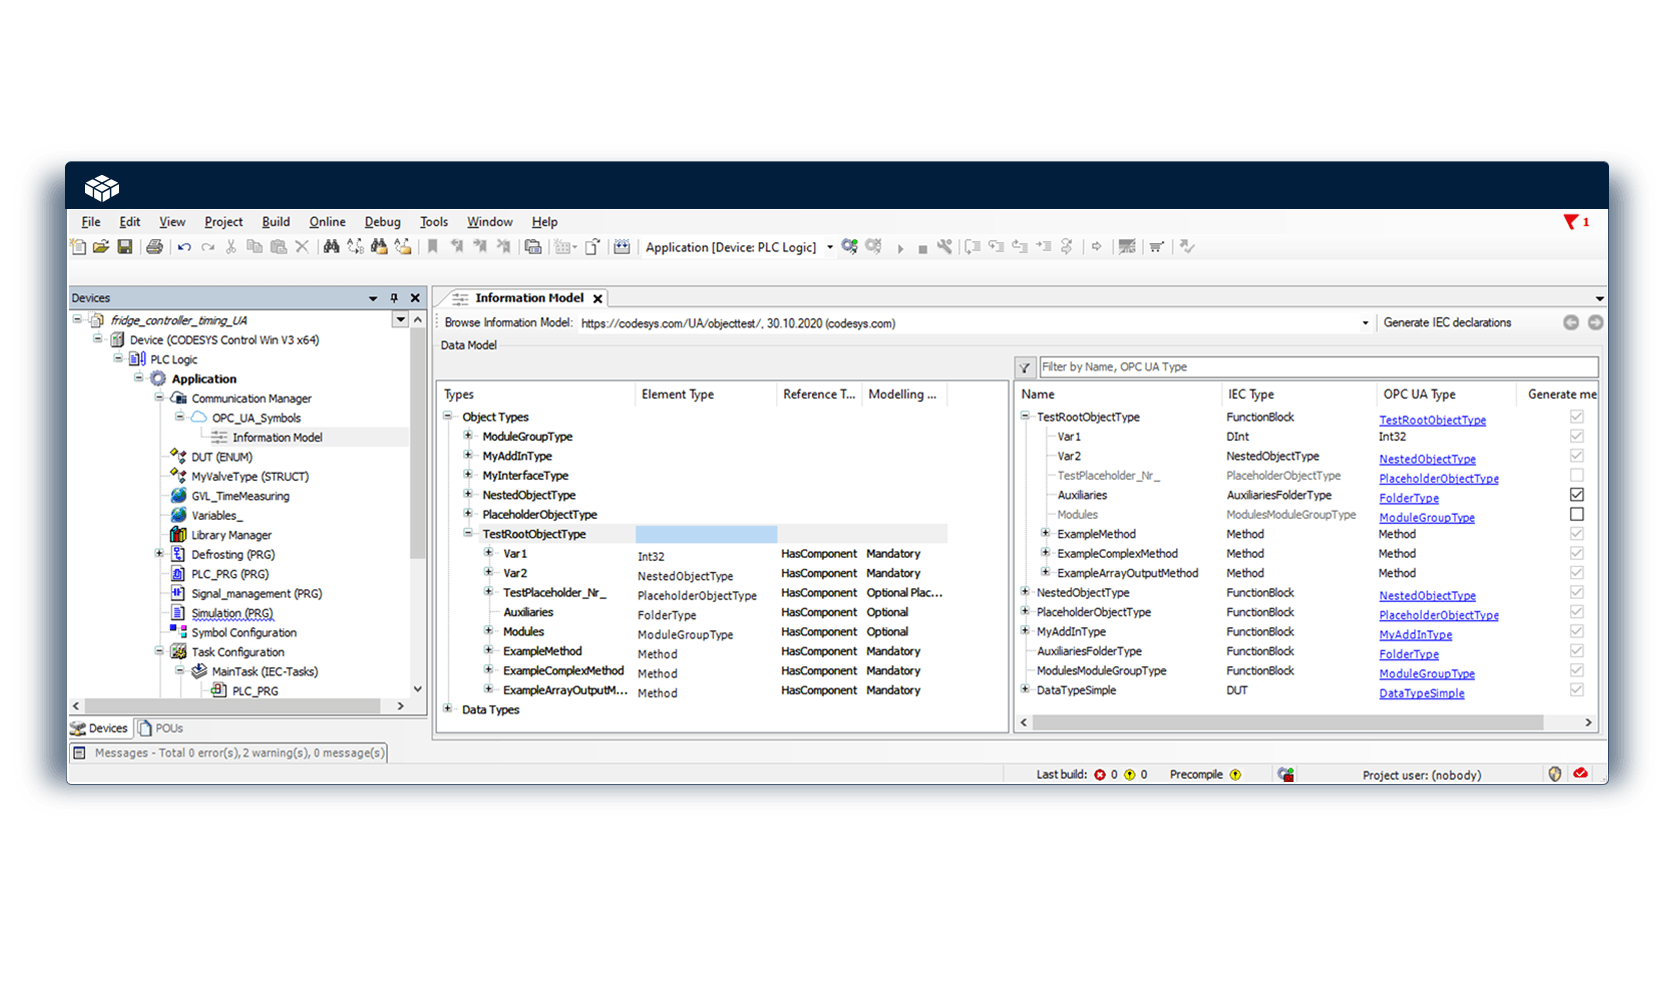Navigate forward with the gray right arrow
Screen dimensions: 1670x1000
click(x=1595, y=322)
